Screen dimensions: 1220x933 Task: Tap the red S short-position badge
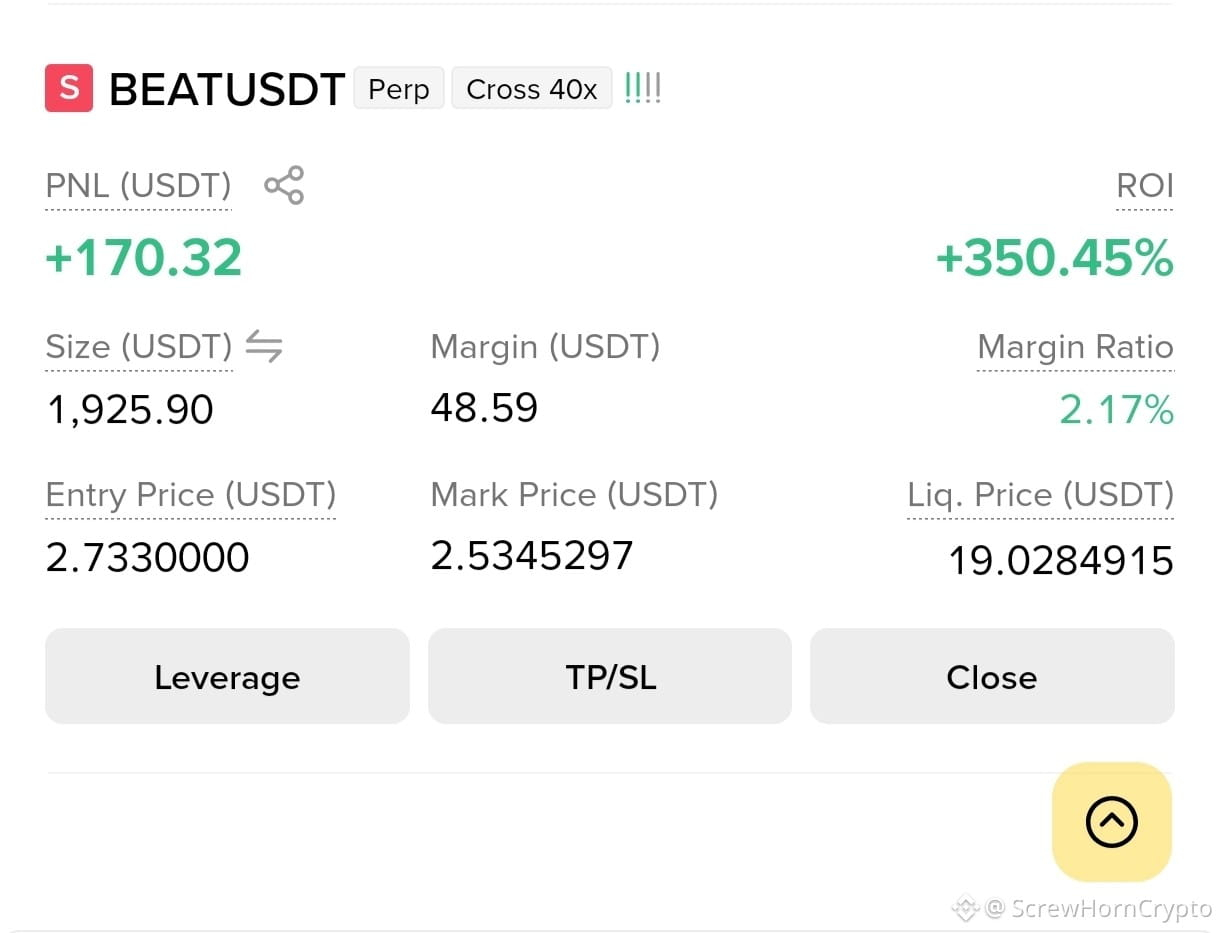[69, 88]
